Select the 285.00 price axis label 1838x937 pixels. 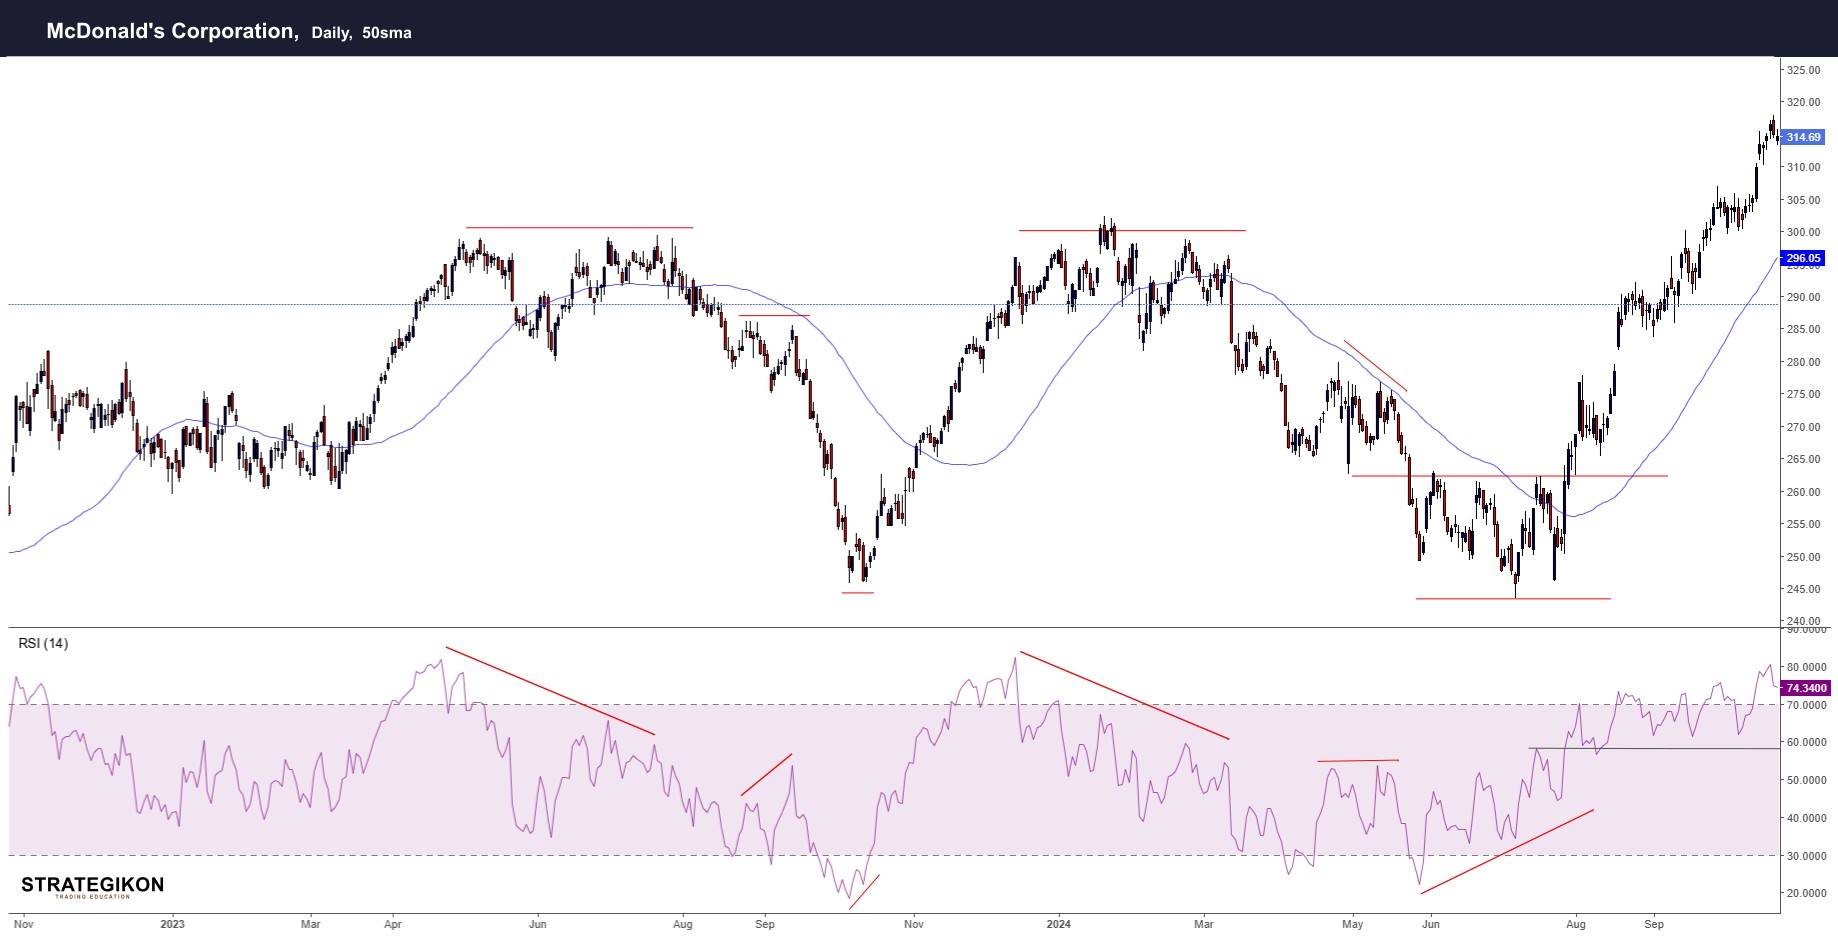pos(1804,329)
